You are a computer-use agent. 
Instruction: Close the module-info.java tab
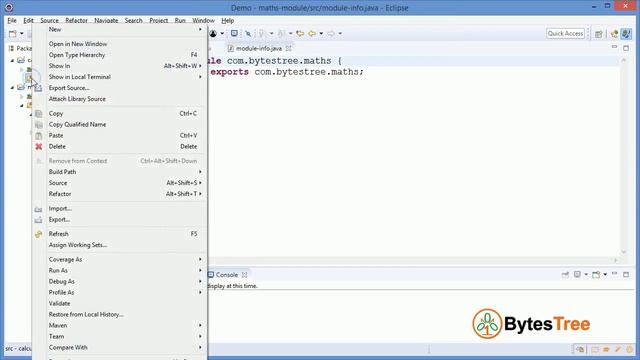289,48
